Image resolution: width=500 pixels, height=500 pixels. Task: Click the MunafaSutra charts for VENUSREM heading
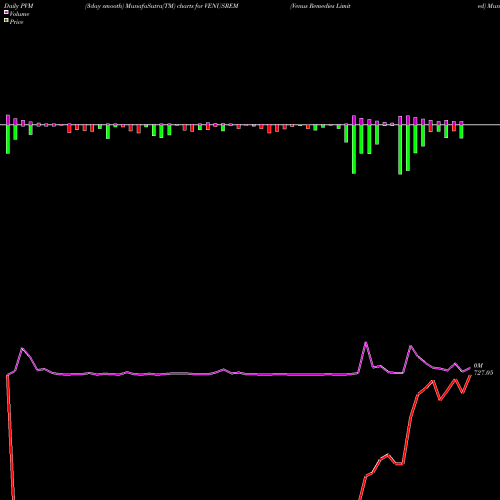pos(162,6)
